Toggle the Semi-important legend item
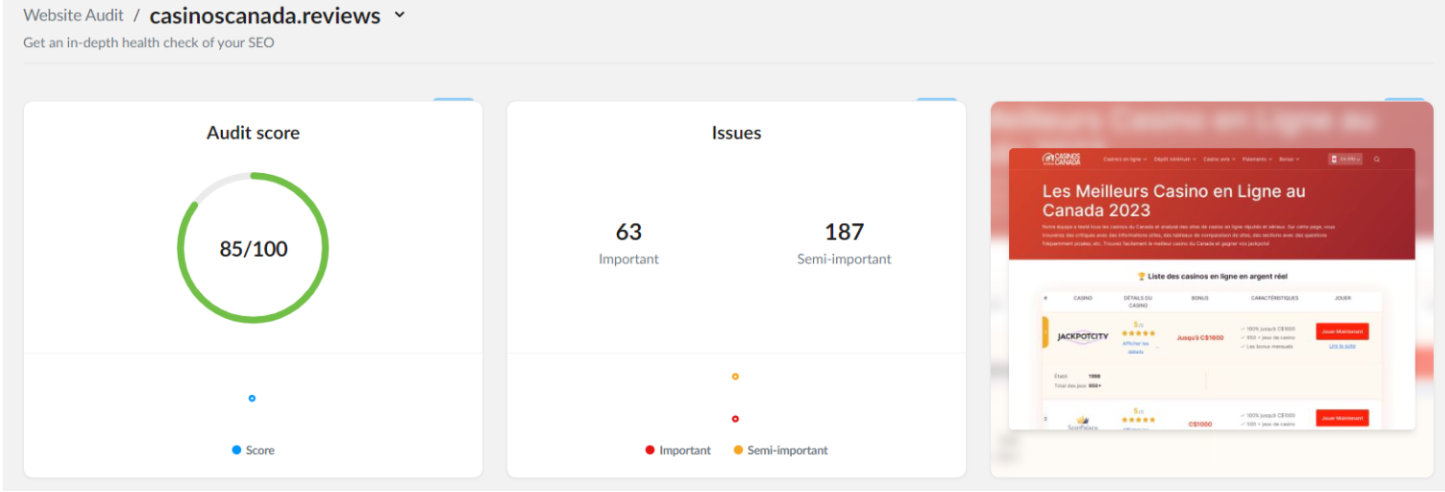The image size is (1445, 492). pos(781,450)
